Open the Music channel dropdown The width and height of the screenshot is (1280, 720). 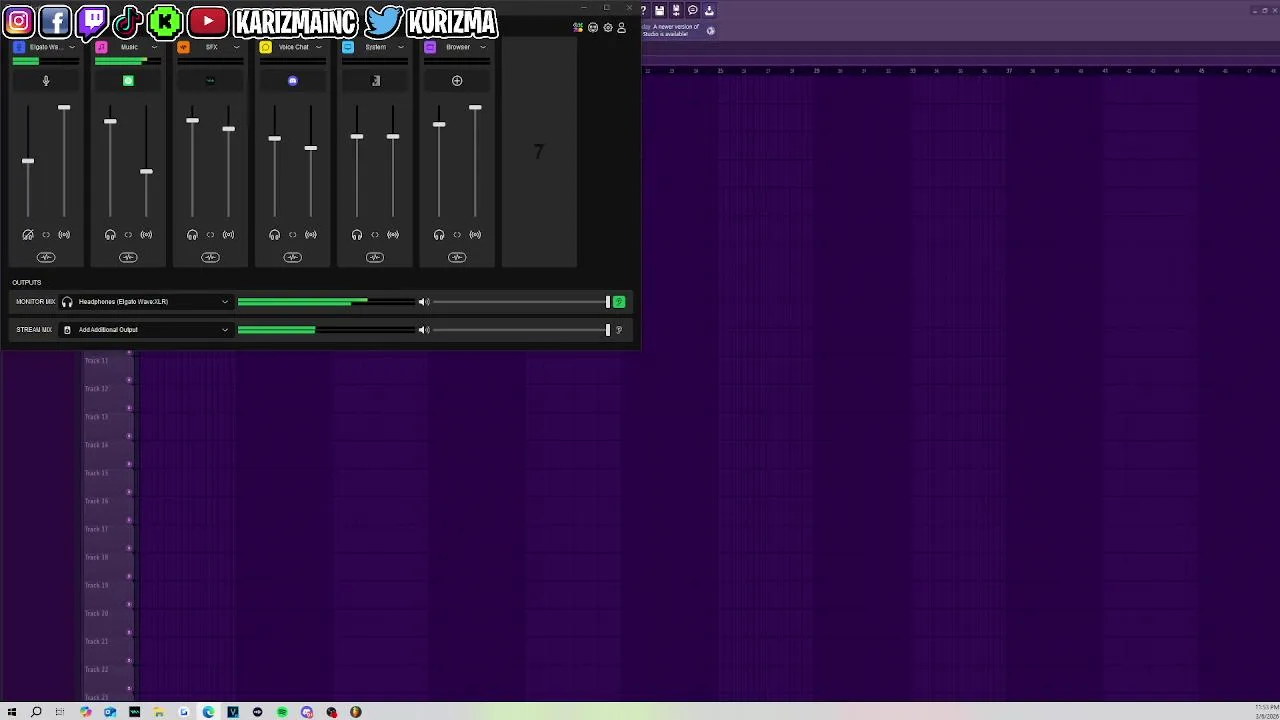coord(154,47)
